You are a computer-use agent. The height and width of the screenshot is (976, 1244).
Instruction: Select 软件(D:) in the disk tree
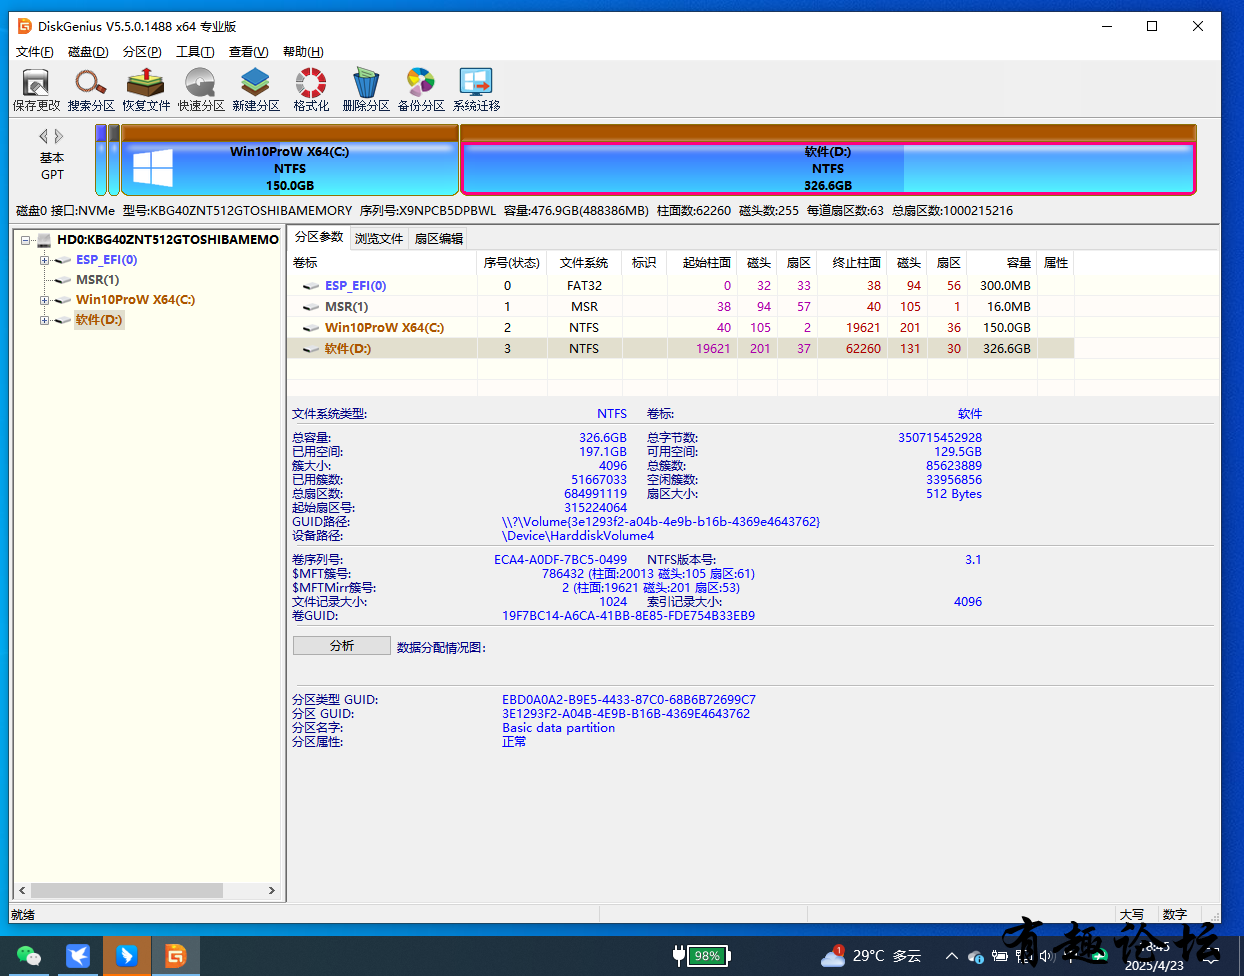(99, 320)
